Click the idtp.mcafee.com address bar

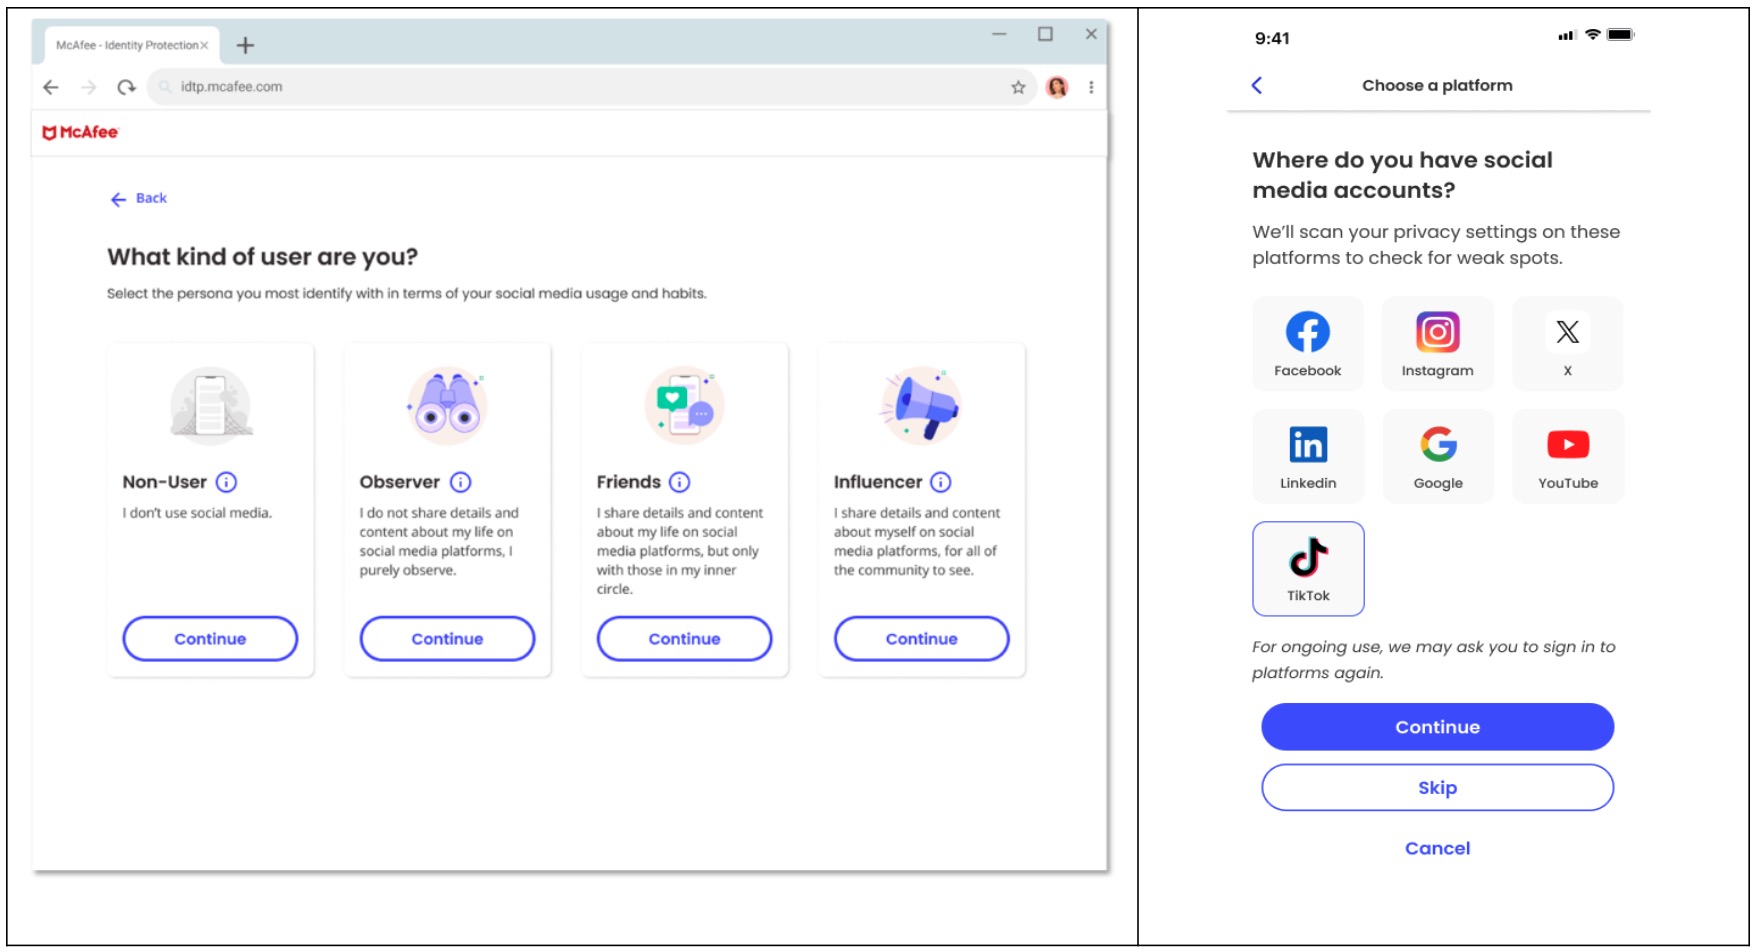point(580,87)
